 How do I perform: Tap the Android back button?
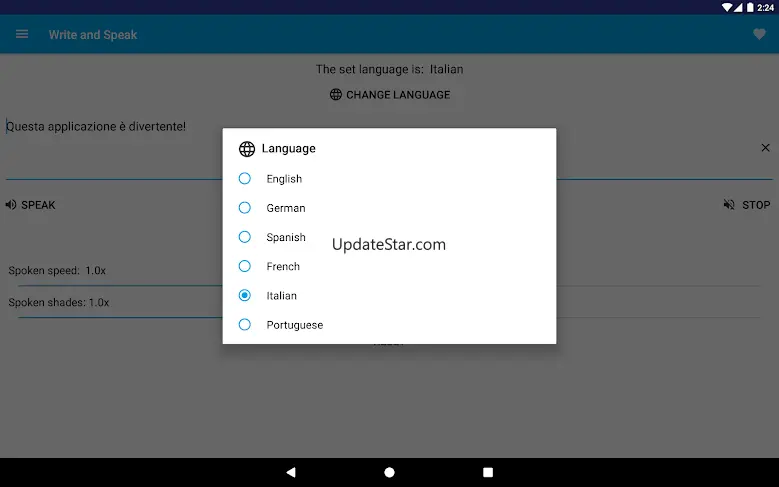[291, 472]
